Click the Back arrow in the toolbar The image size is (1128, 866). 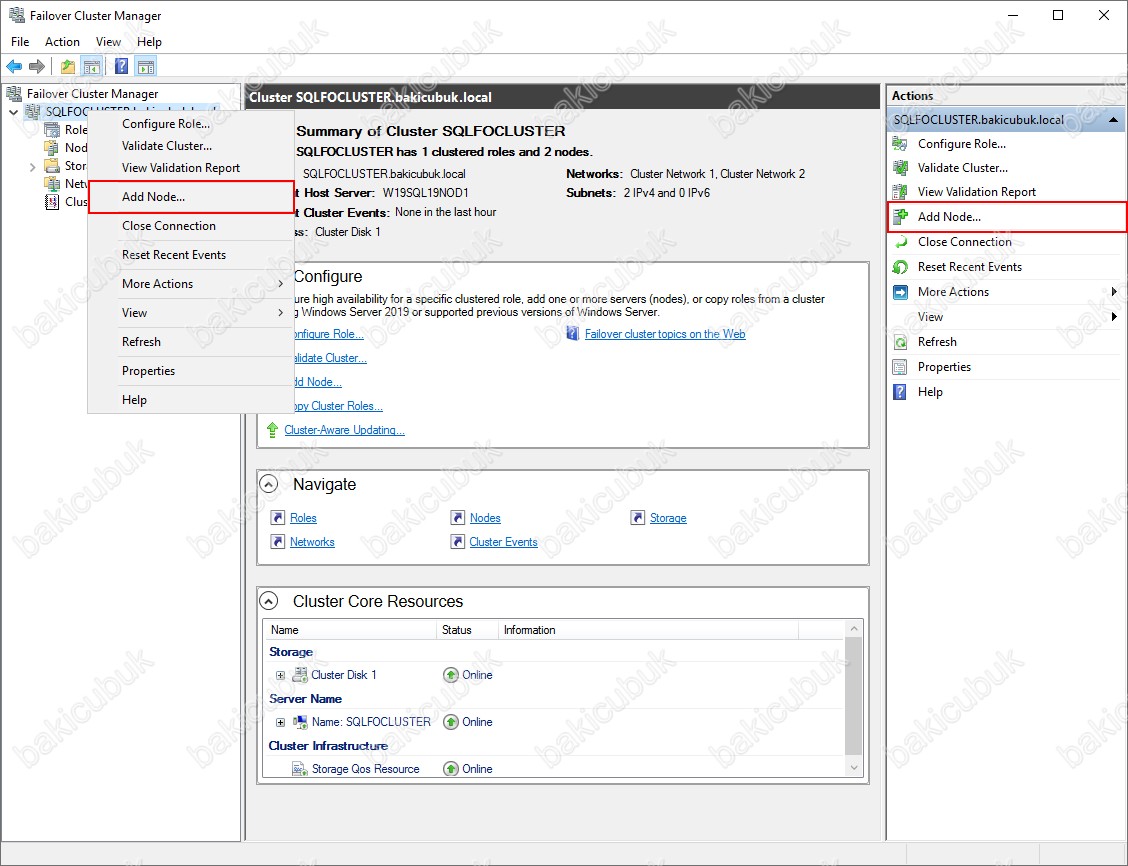pos(14,67)
